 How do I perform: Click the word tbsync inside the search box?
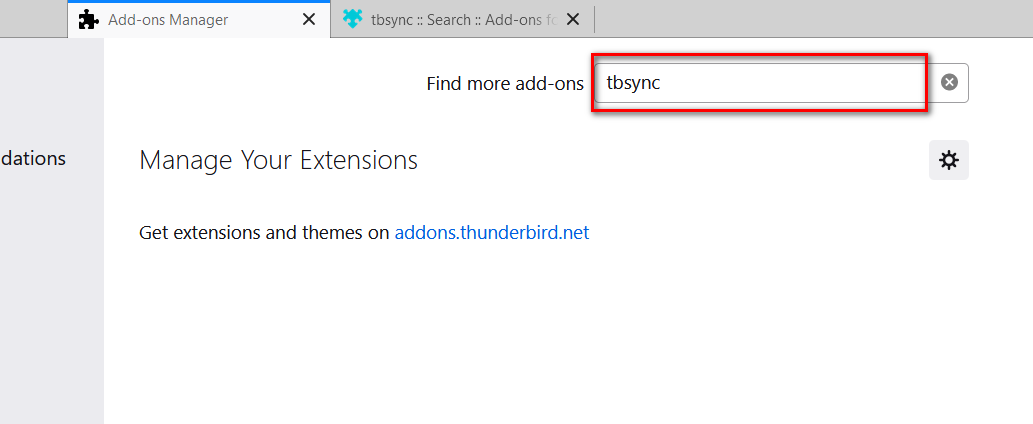pyautogui.click(x=633, y=84)
